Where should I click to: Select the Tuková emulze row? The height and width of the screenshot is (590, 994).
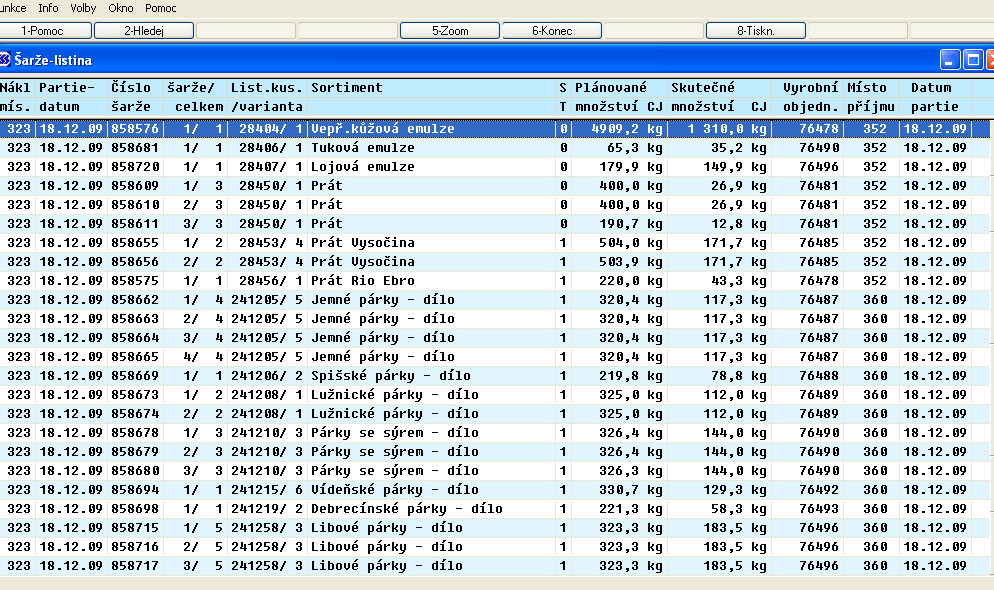[494, 148]
